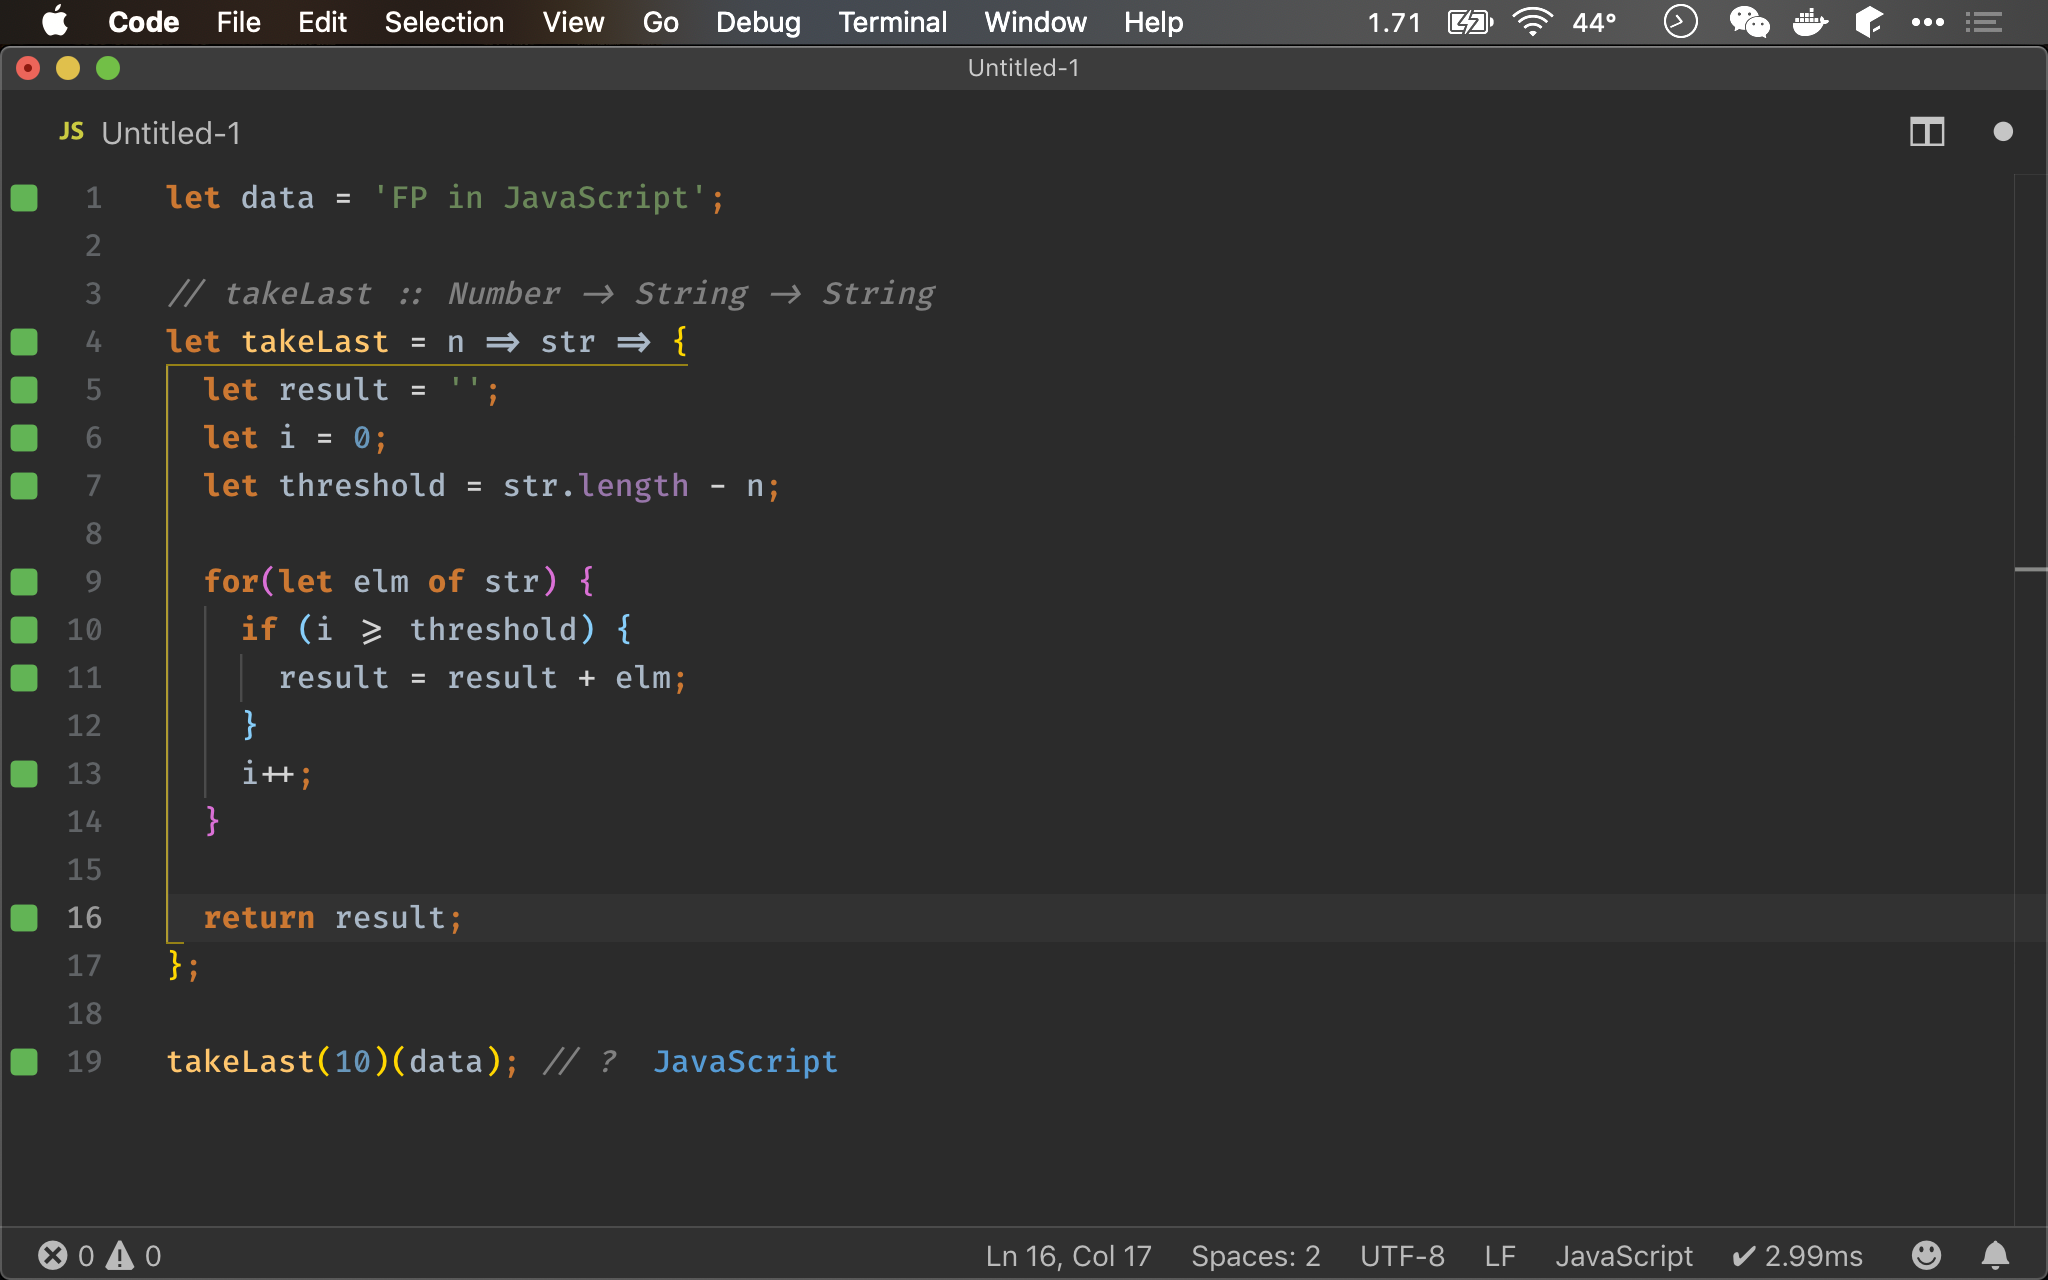Open notifications with bell icon
The height and width of the screenshot is (1280, 2048).
[1995, 1255]
